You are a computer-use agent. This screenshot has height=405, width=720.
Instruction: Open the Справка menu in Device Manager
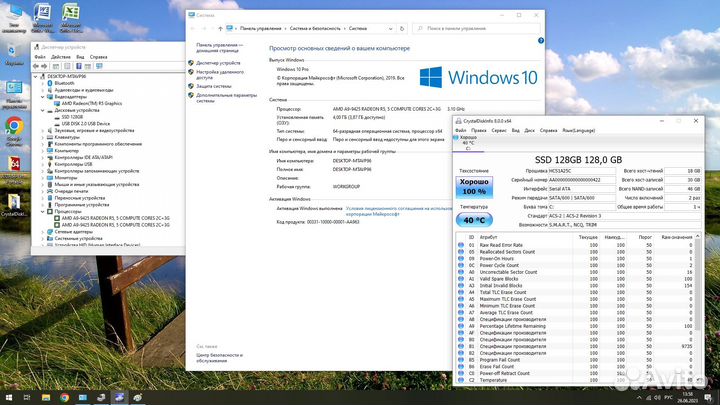(98, 57)
